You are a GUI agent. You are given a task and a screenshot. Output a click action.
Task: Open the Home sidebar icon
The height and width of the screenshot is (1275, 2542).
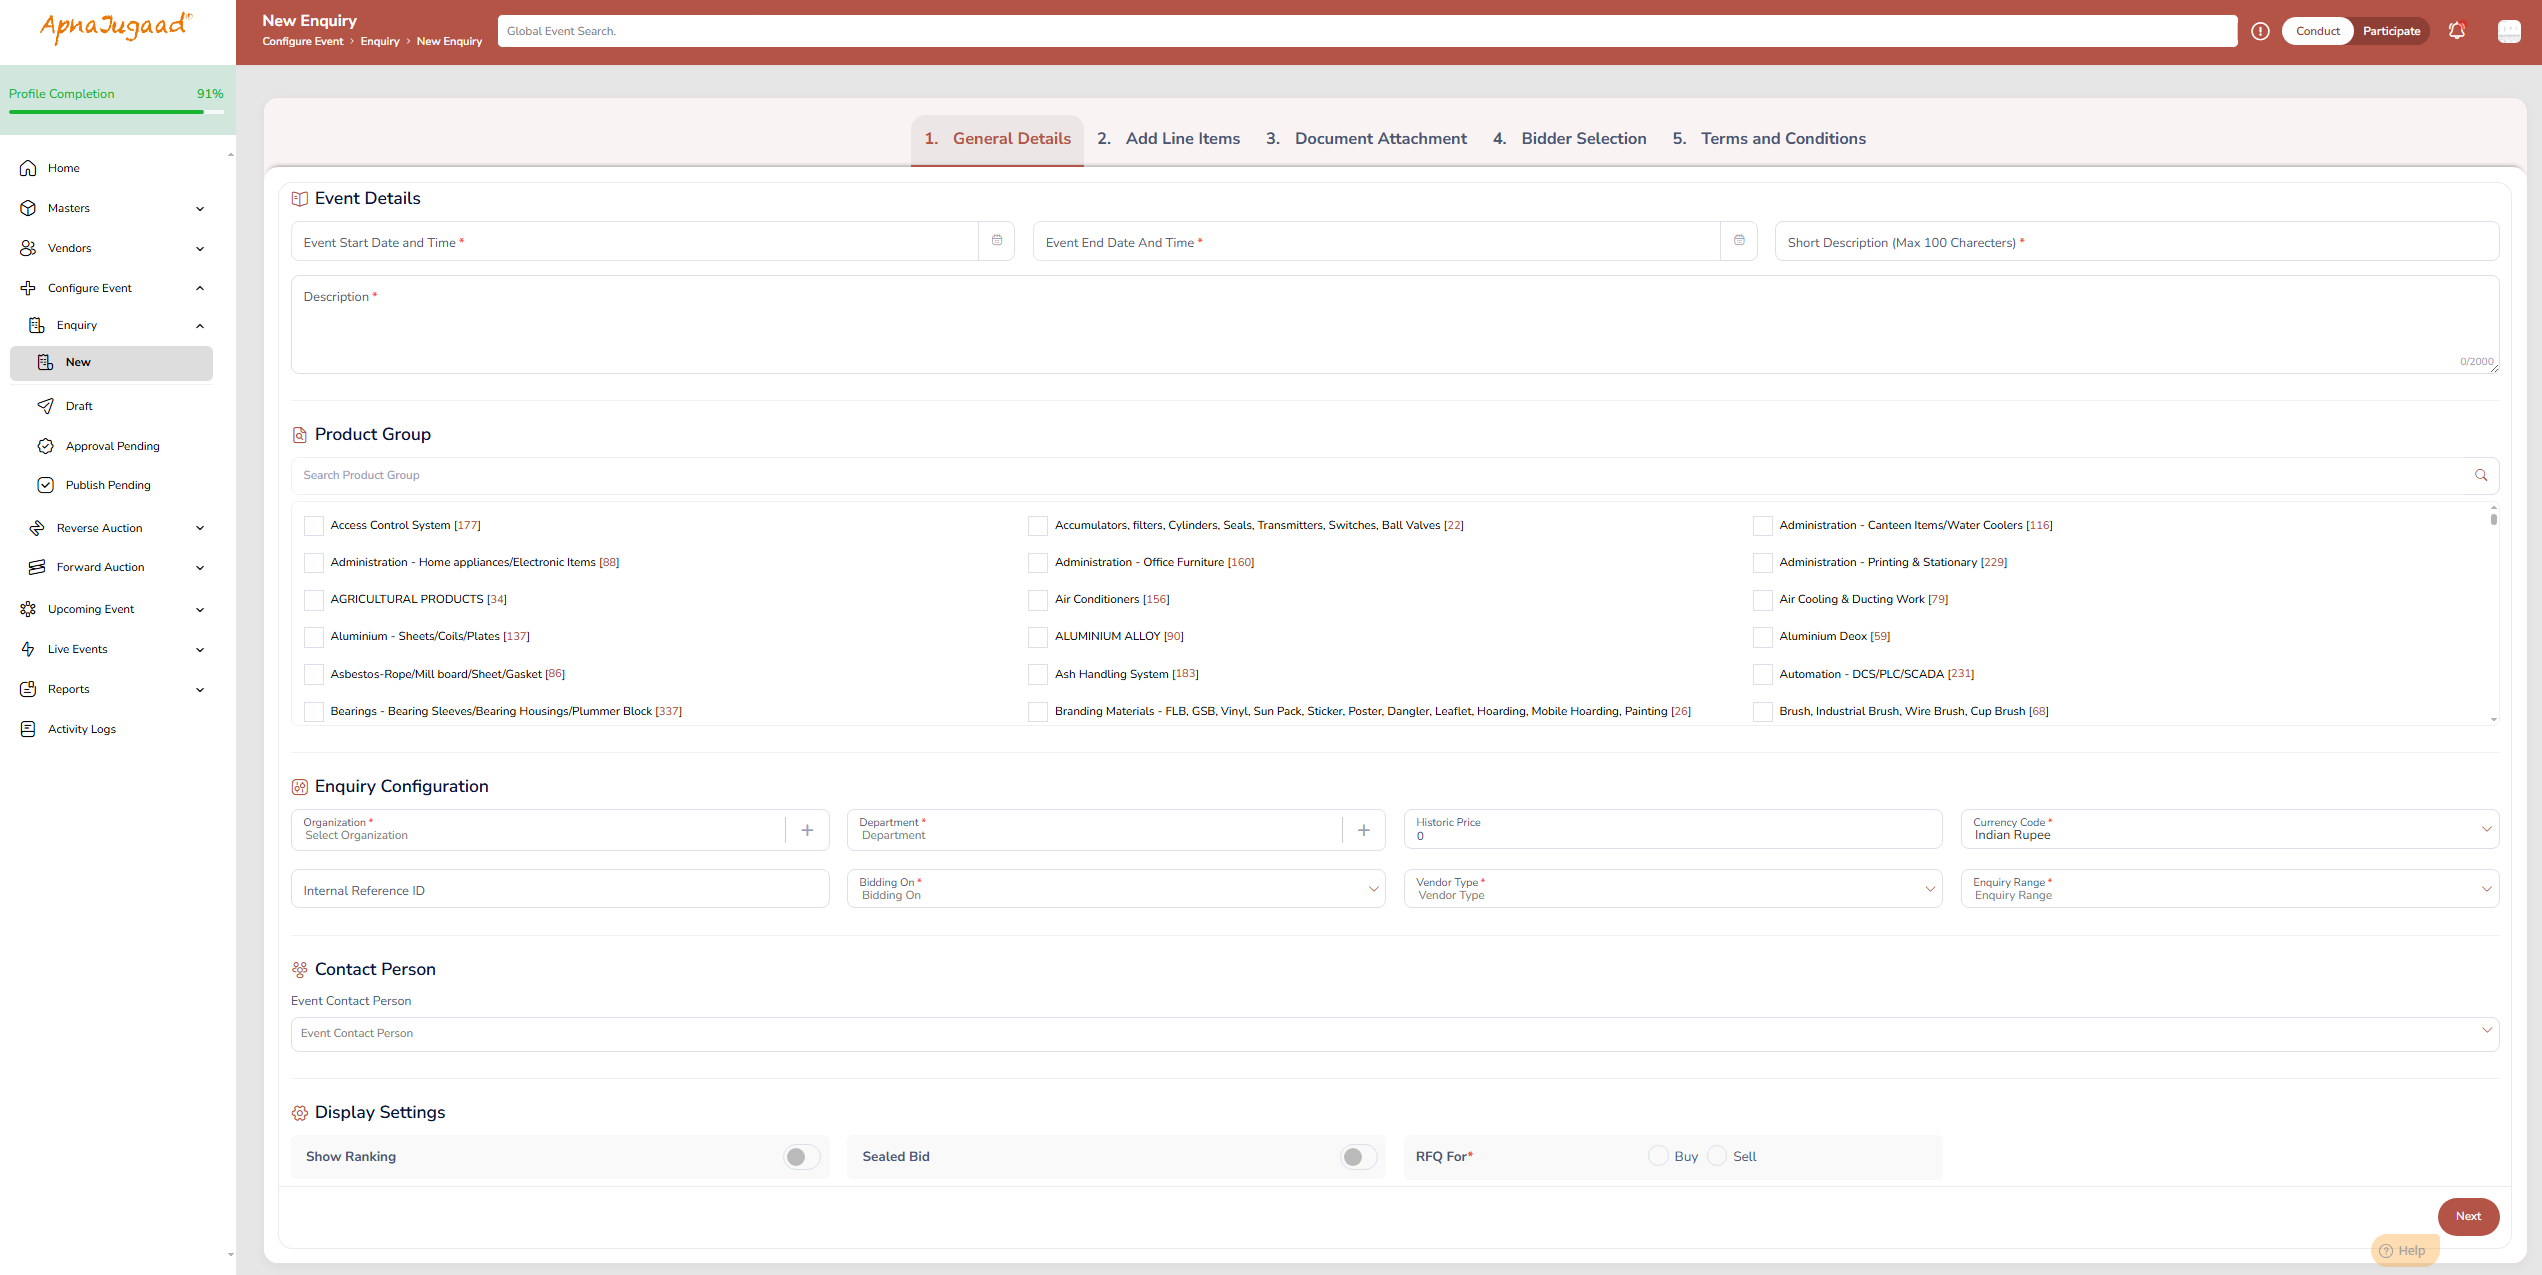point(28,168)
